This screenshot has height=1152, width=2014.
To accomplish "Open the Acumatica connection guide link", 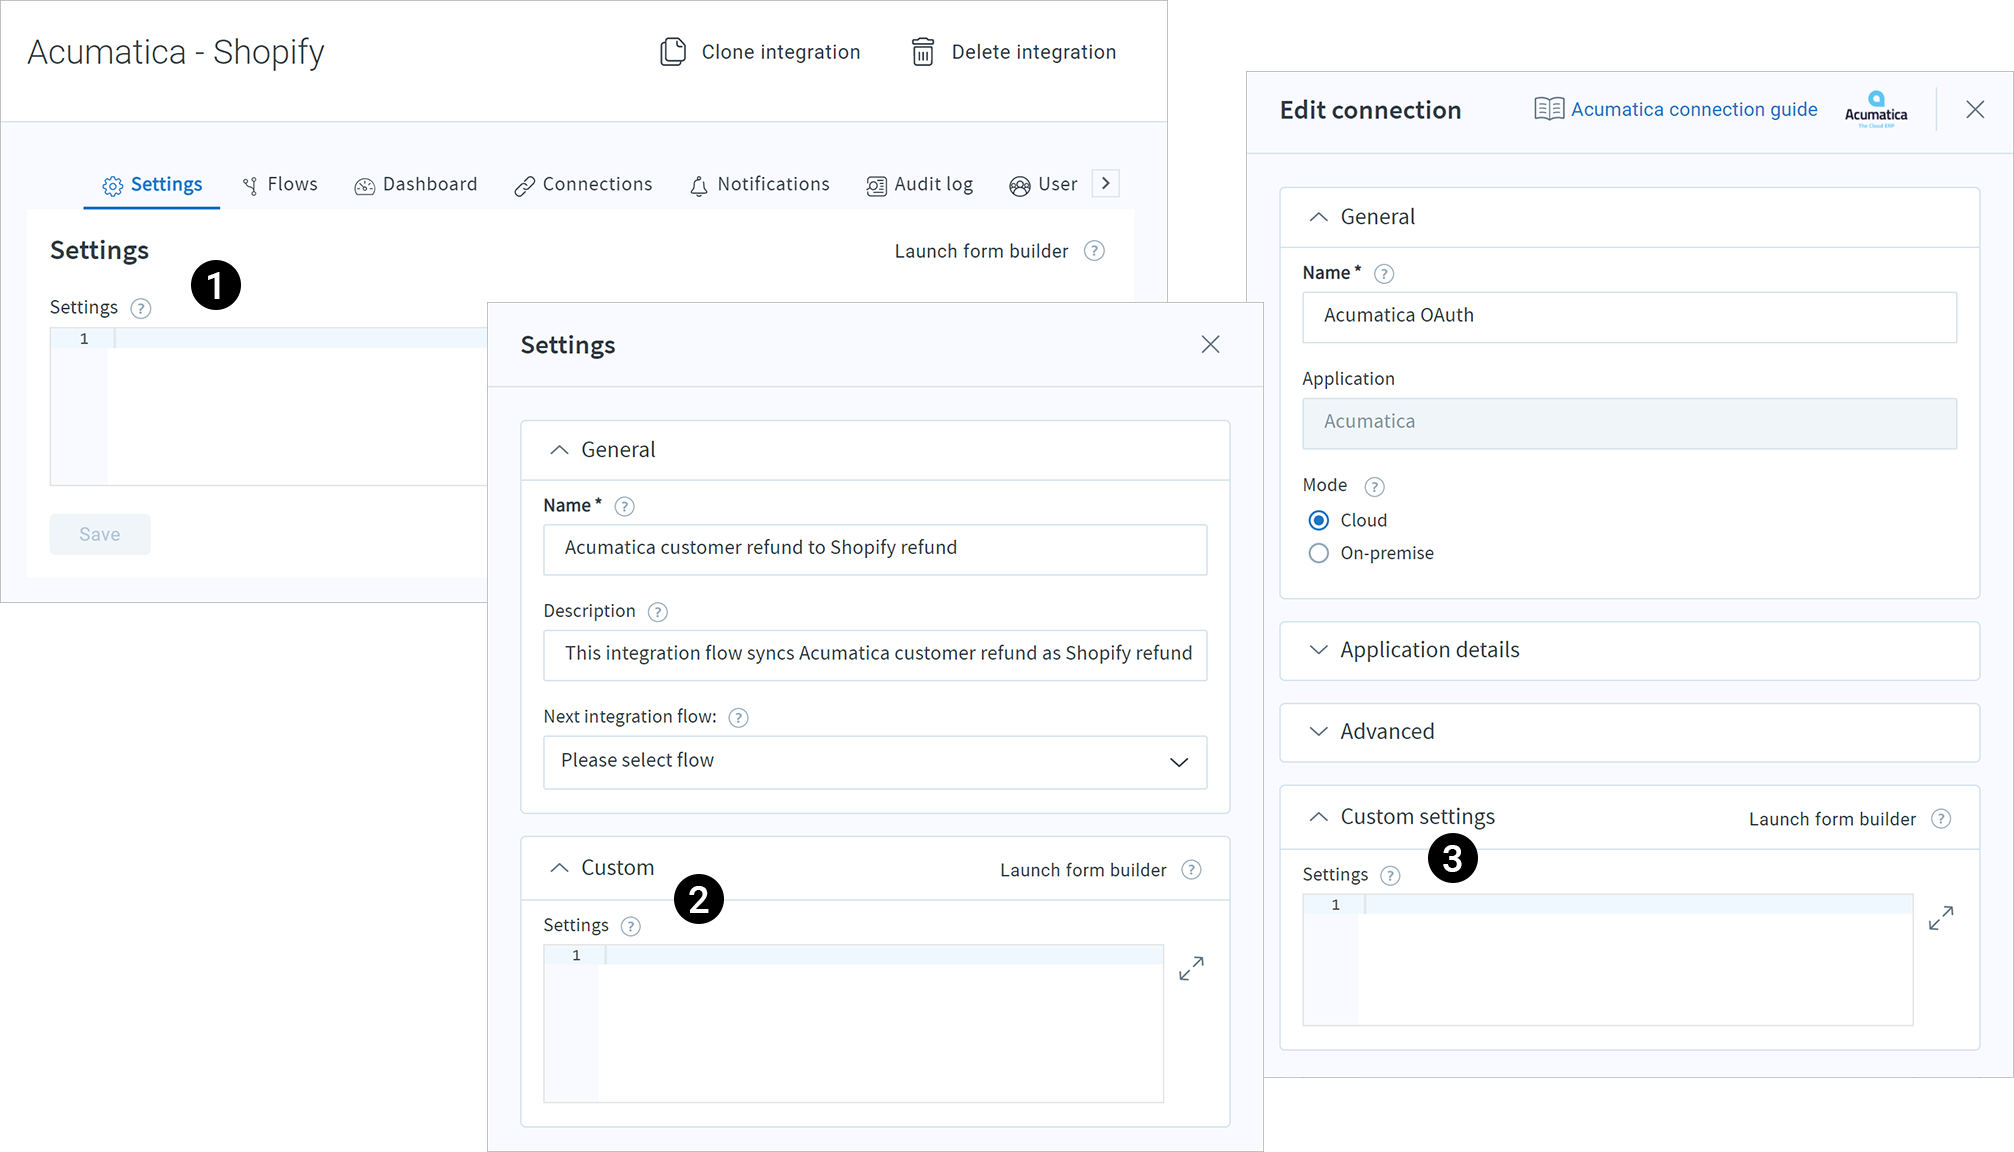I will pyautogui.click(x=1694, y=109).
